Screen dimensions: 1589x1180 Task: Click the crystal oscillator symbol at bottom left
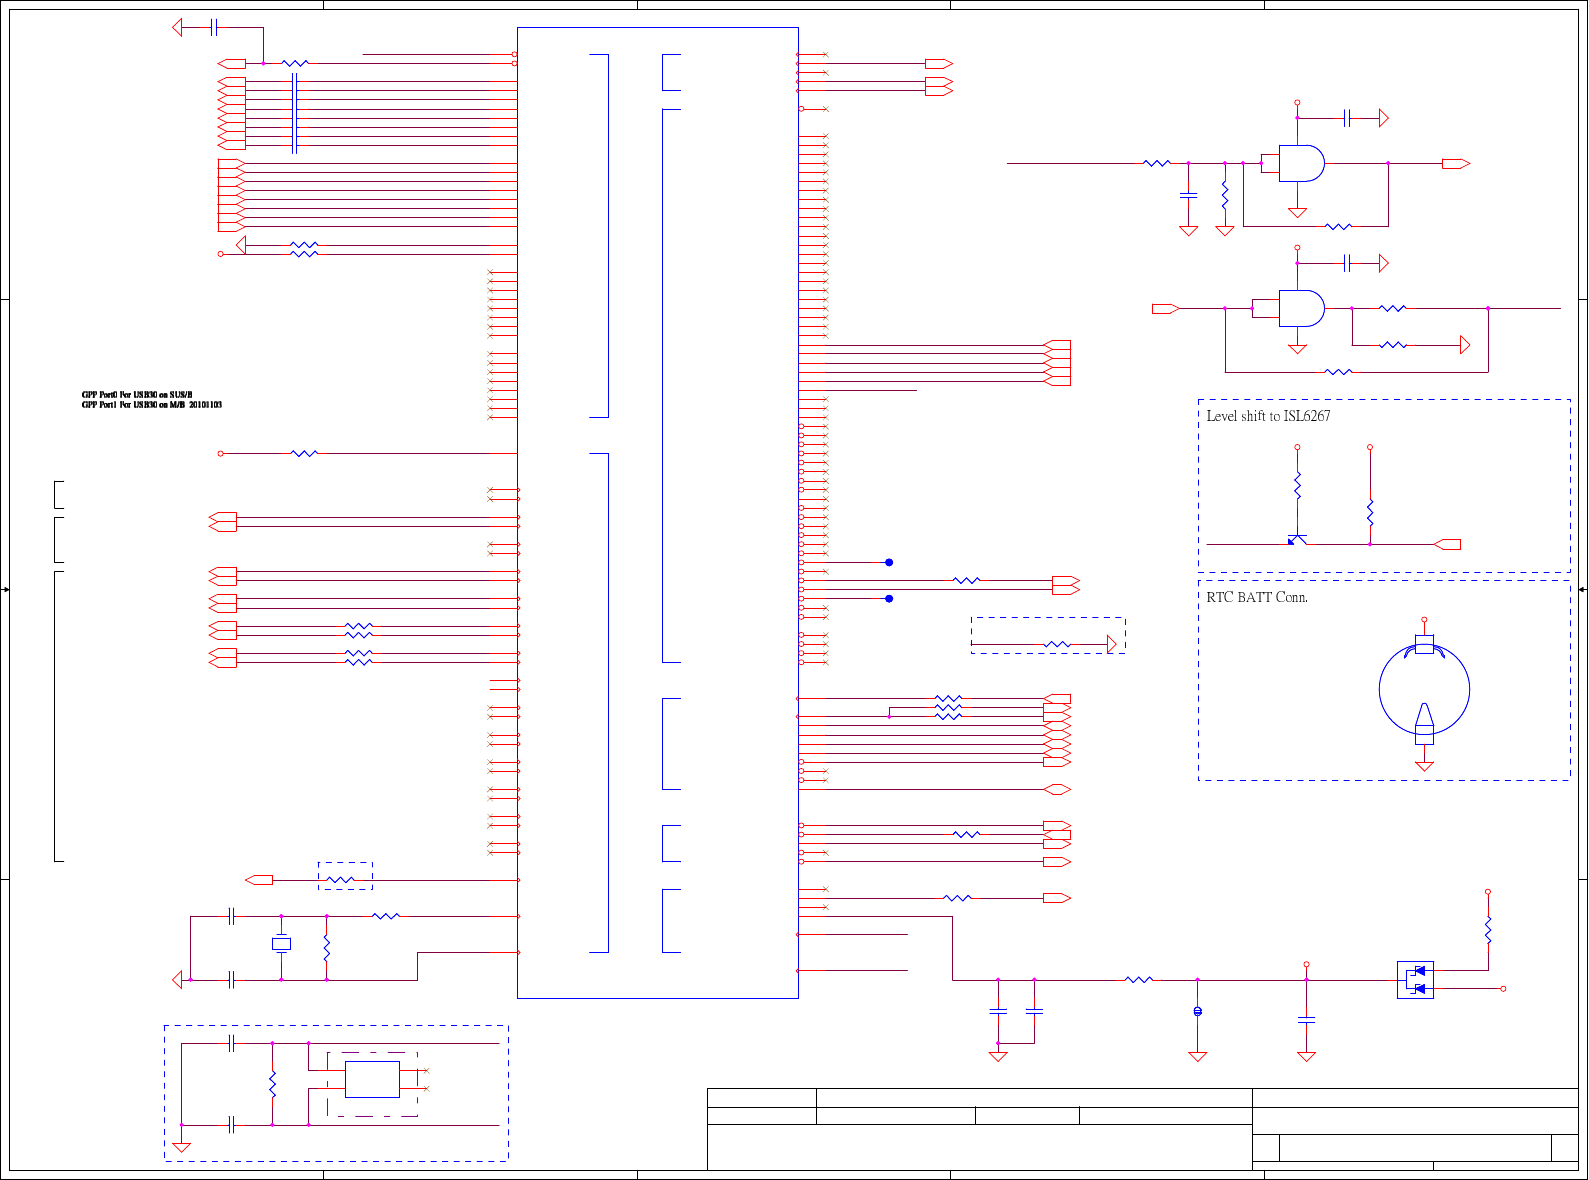tap(282, 944)
